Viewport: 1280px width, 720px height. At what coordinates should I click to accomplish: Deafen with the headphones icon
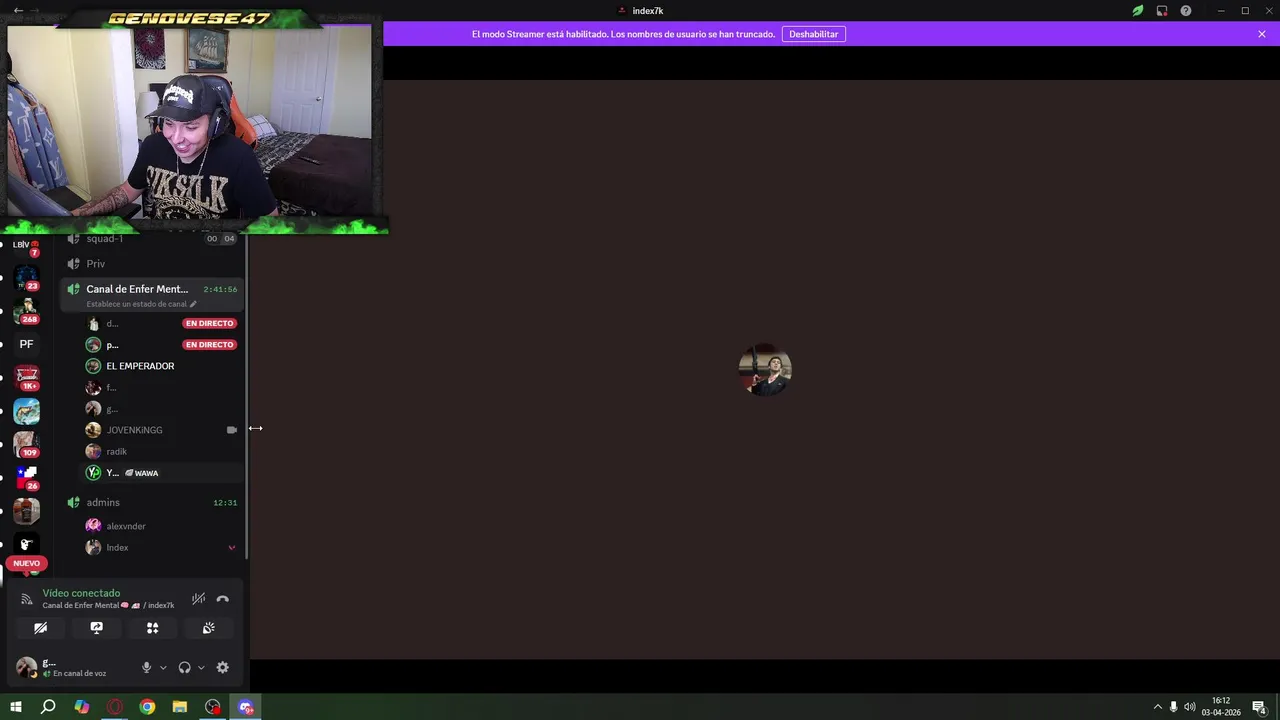[x=184, y=667]
